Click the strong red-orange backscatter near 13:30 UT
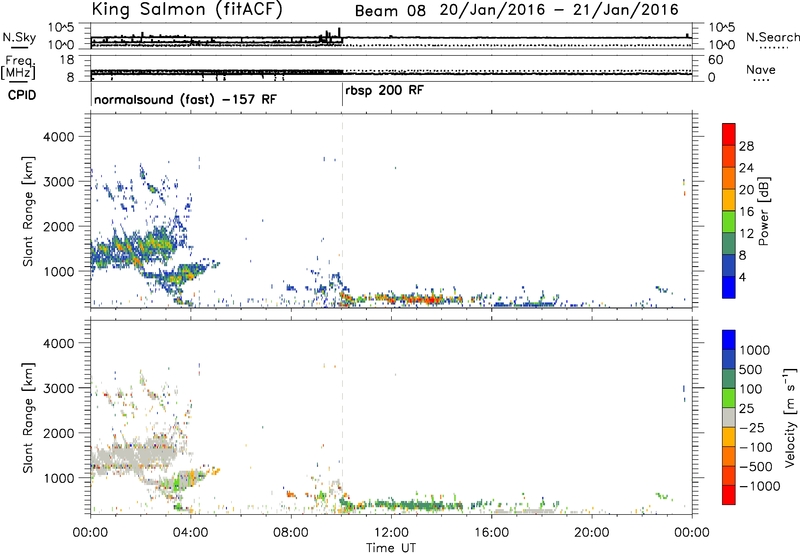Screen dimensions: 800x554 pos(428,299)
